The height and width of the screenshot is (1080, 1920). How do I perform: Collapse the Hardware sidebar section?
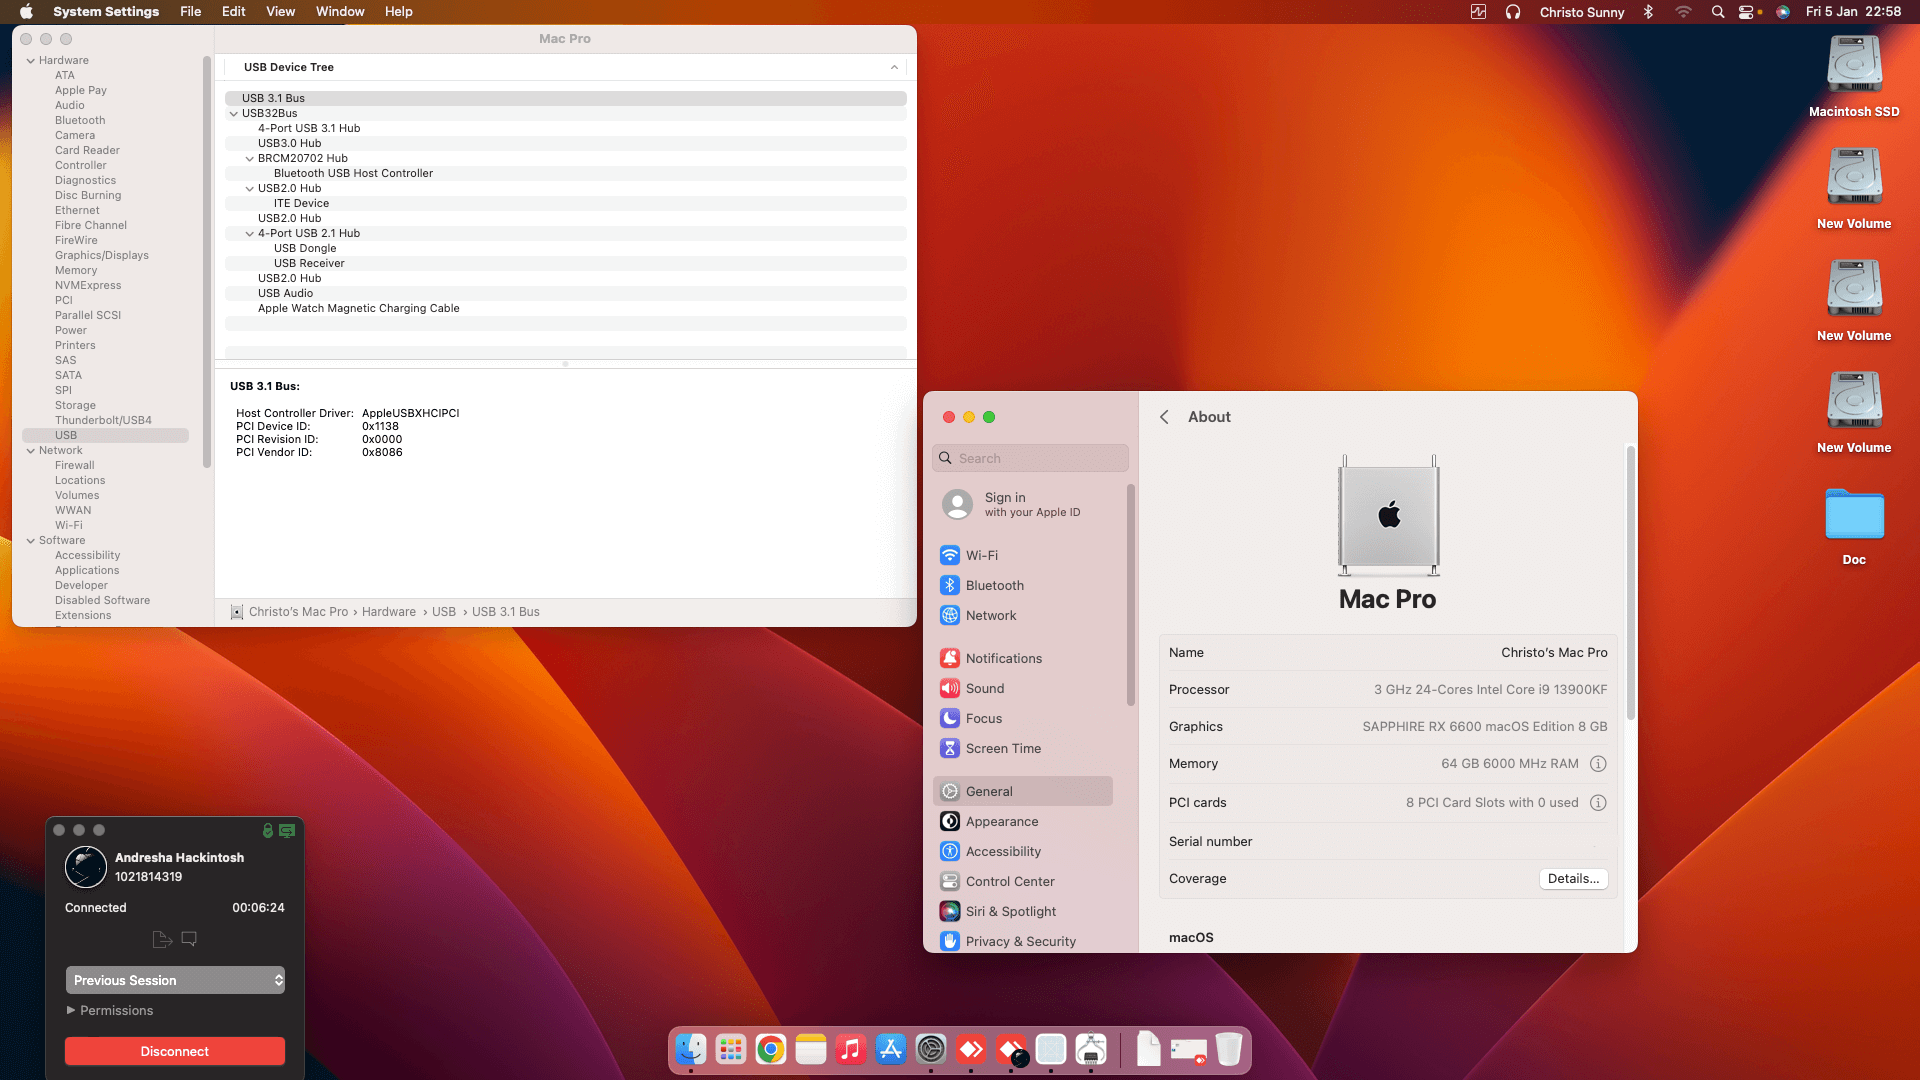tap(31, 60)
